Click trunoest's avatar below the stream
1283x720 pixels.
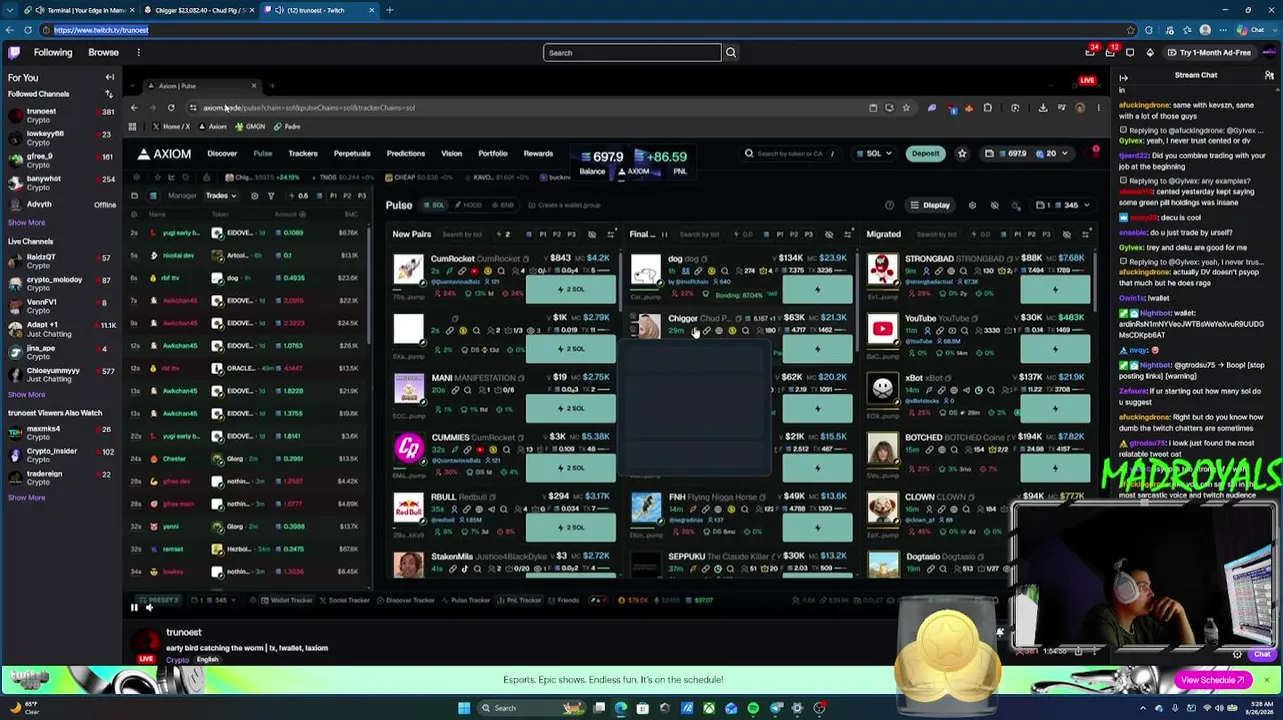pos(146,644)
